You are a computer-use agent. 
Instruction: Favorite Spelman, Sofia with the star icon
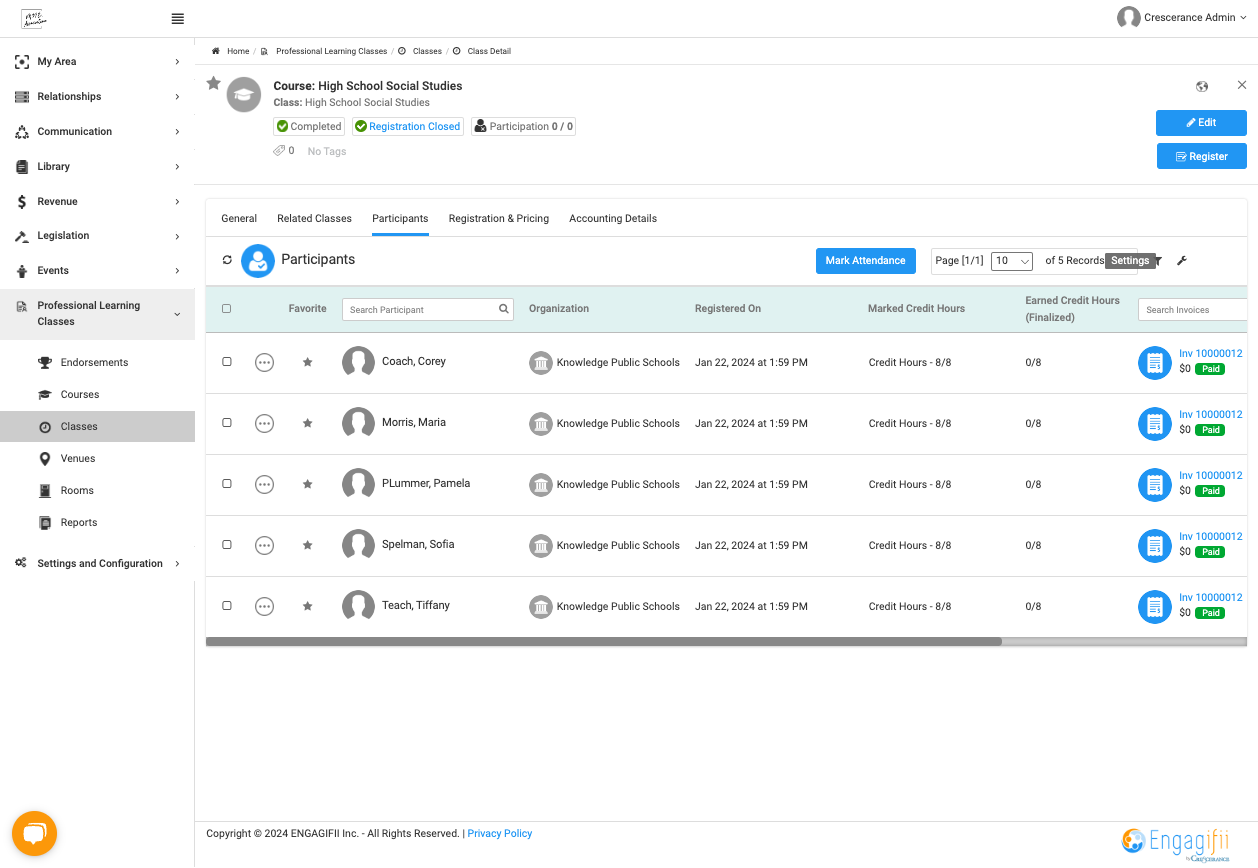[x=308, y=545]
